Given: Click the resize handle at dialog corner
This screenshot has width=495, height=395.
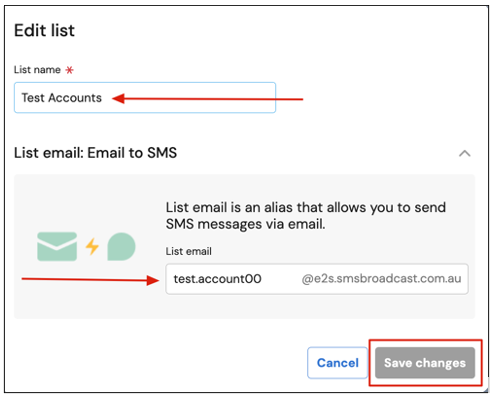Looking at the screenshot, I should click(x=486, y=390).
